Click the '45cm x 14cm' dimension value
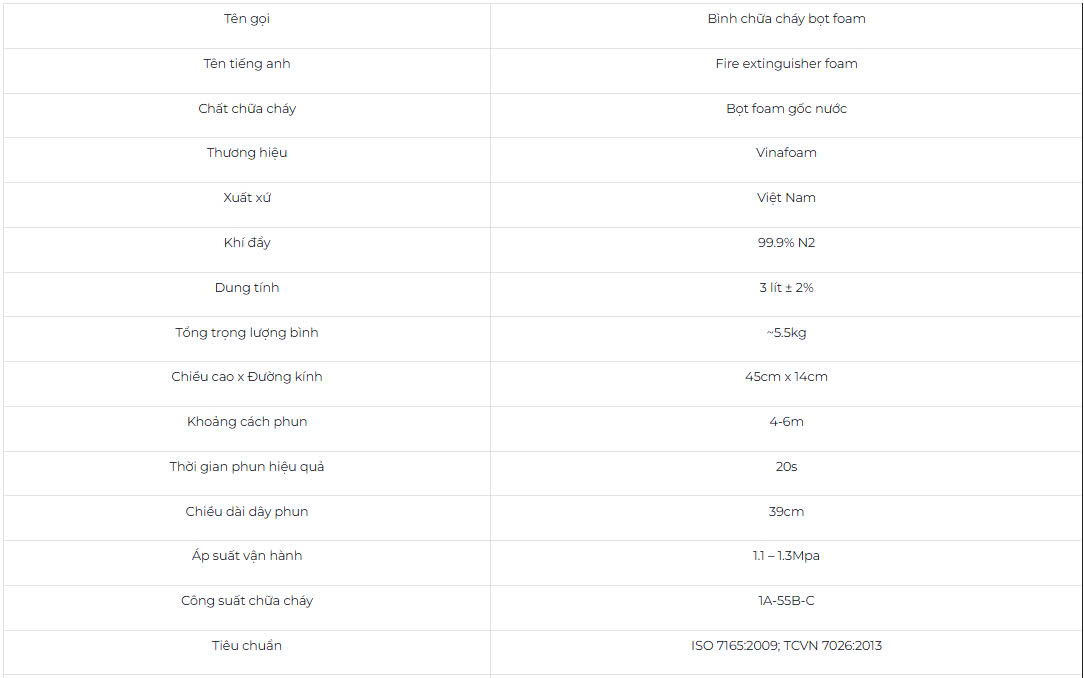 (786, 377)
